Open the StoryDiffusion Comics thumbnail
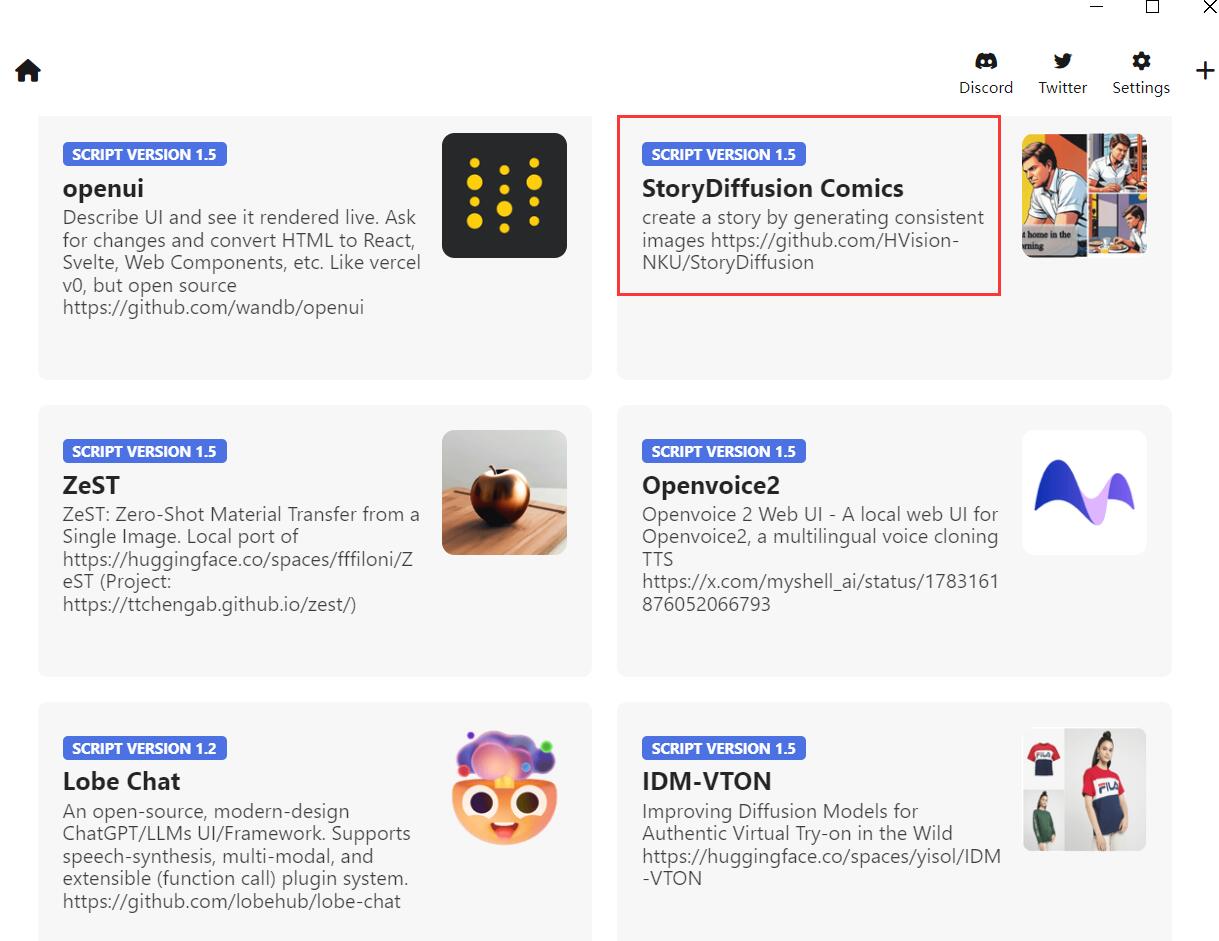The width and height of the screenshot is (1219, 941). point(1084,195)
